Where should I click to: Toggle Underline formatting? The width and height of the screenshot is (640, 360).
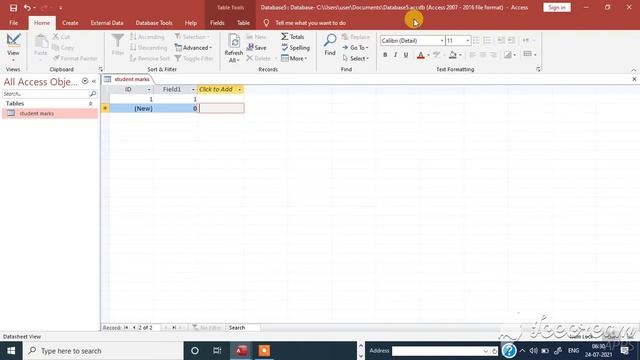[406, 55]
